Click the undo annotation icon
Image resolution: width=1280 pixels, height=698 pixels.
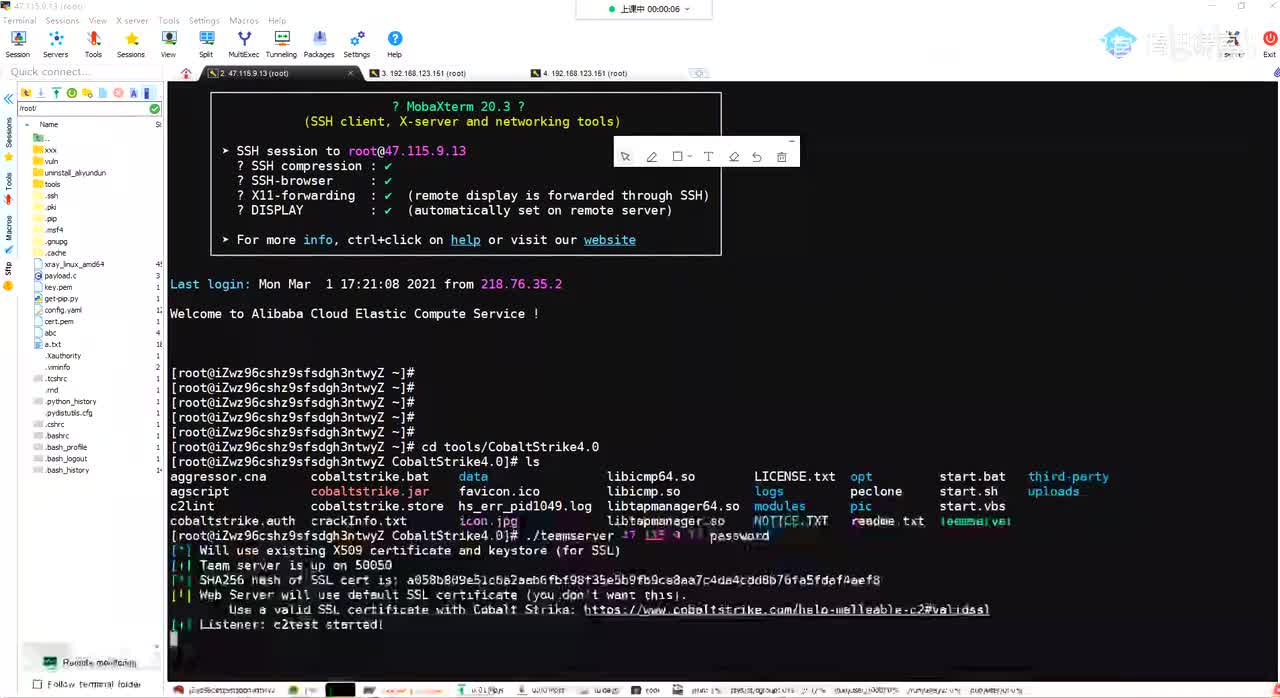coord(757,157)
